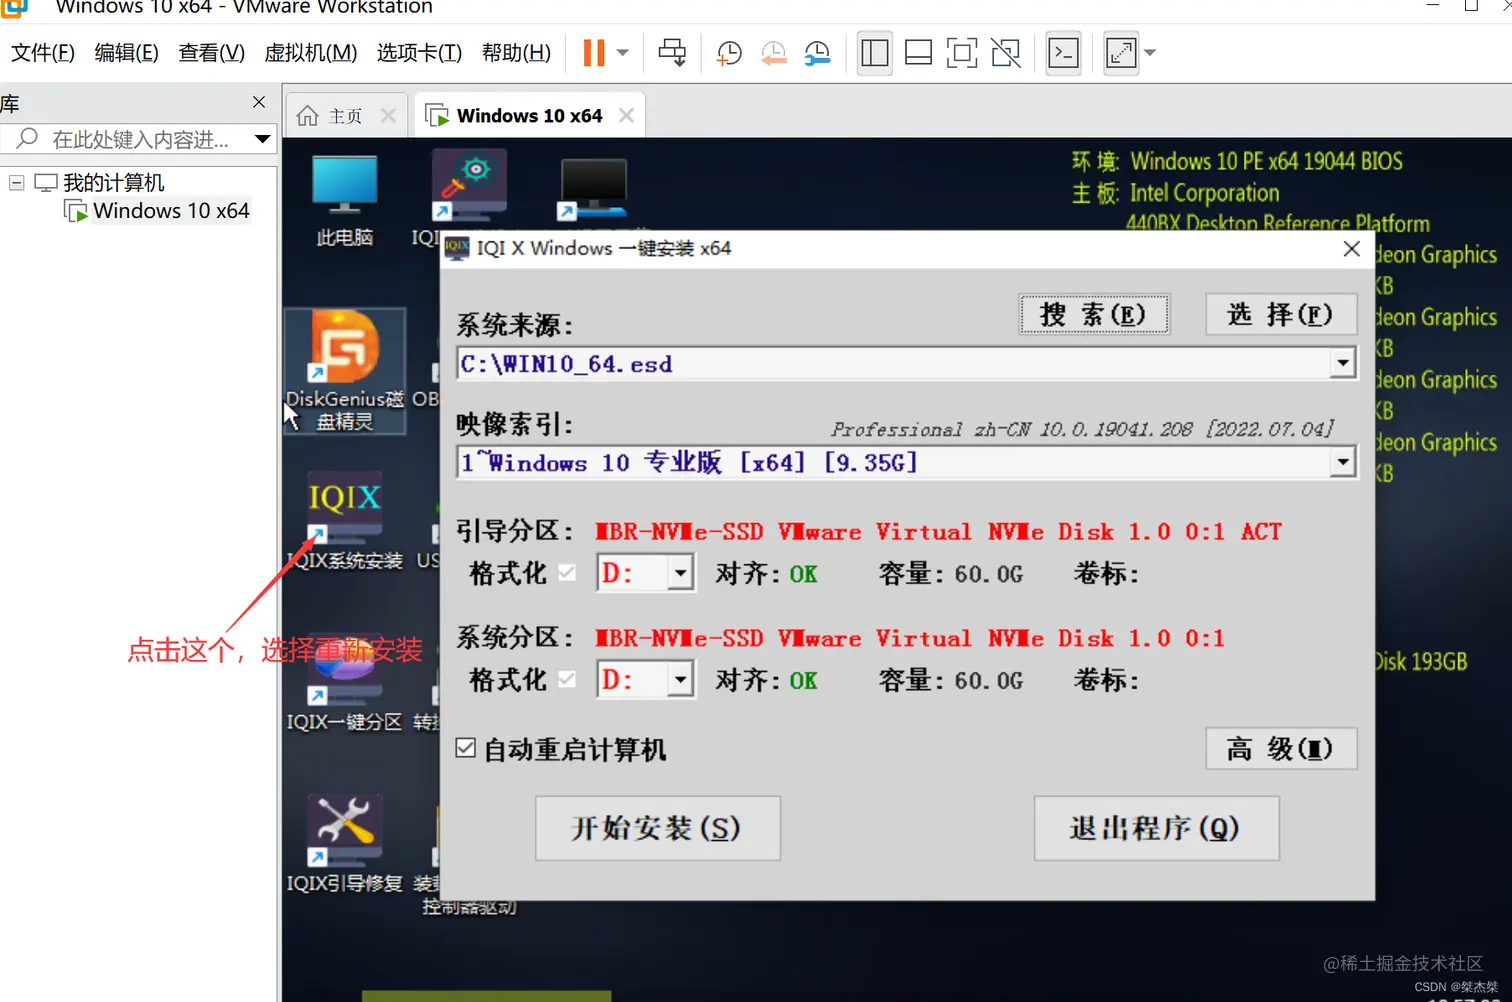The image size is (1512, 1002).
Task: Open the 选项卡(T) menu
Action: [x=419, y=53]
